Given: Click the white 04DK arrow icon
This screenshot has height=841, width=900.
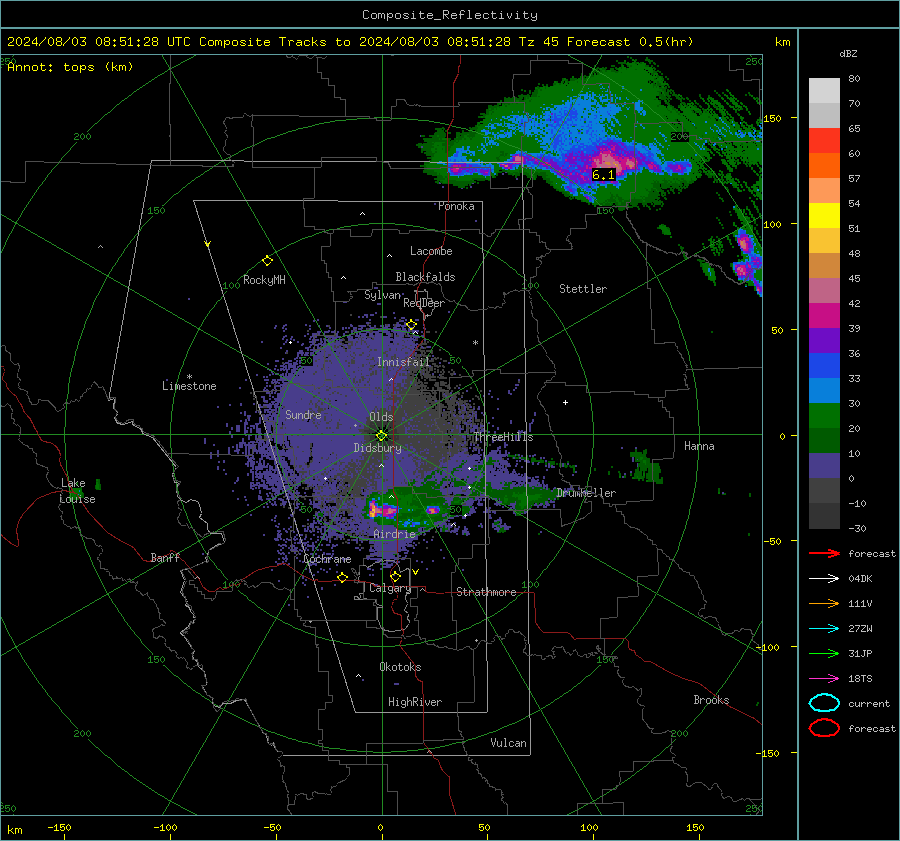Looking at the screenshot, I should pos(824,578).
